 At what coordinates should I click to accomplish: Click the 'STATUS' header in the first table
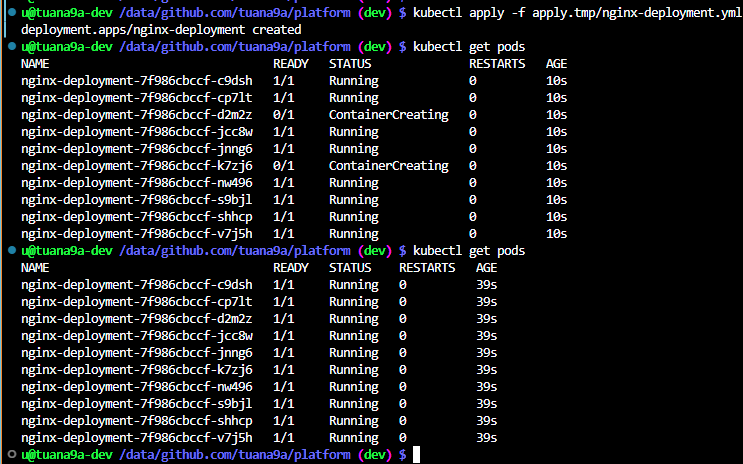[350, 64]
